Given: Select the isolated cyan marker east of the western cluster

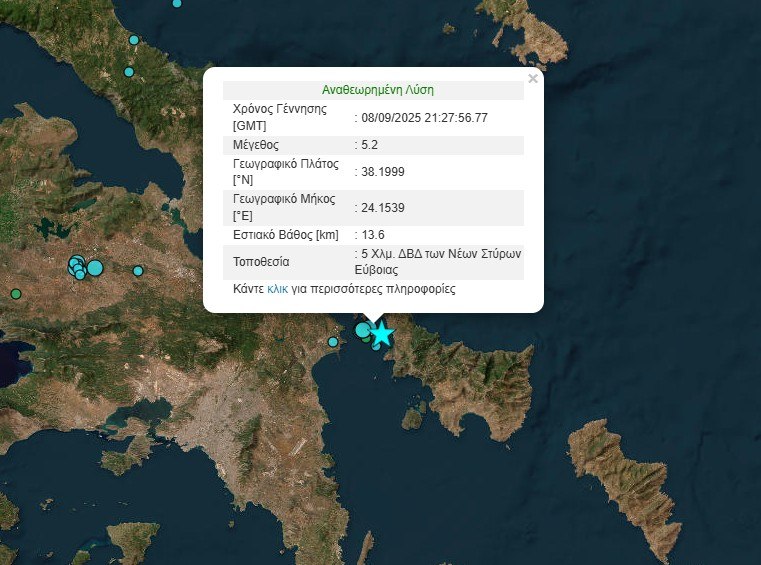Looking at the screenshot, I should pyautogui.click(x=138, y=271).
